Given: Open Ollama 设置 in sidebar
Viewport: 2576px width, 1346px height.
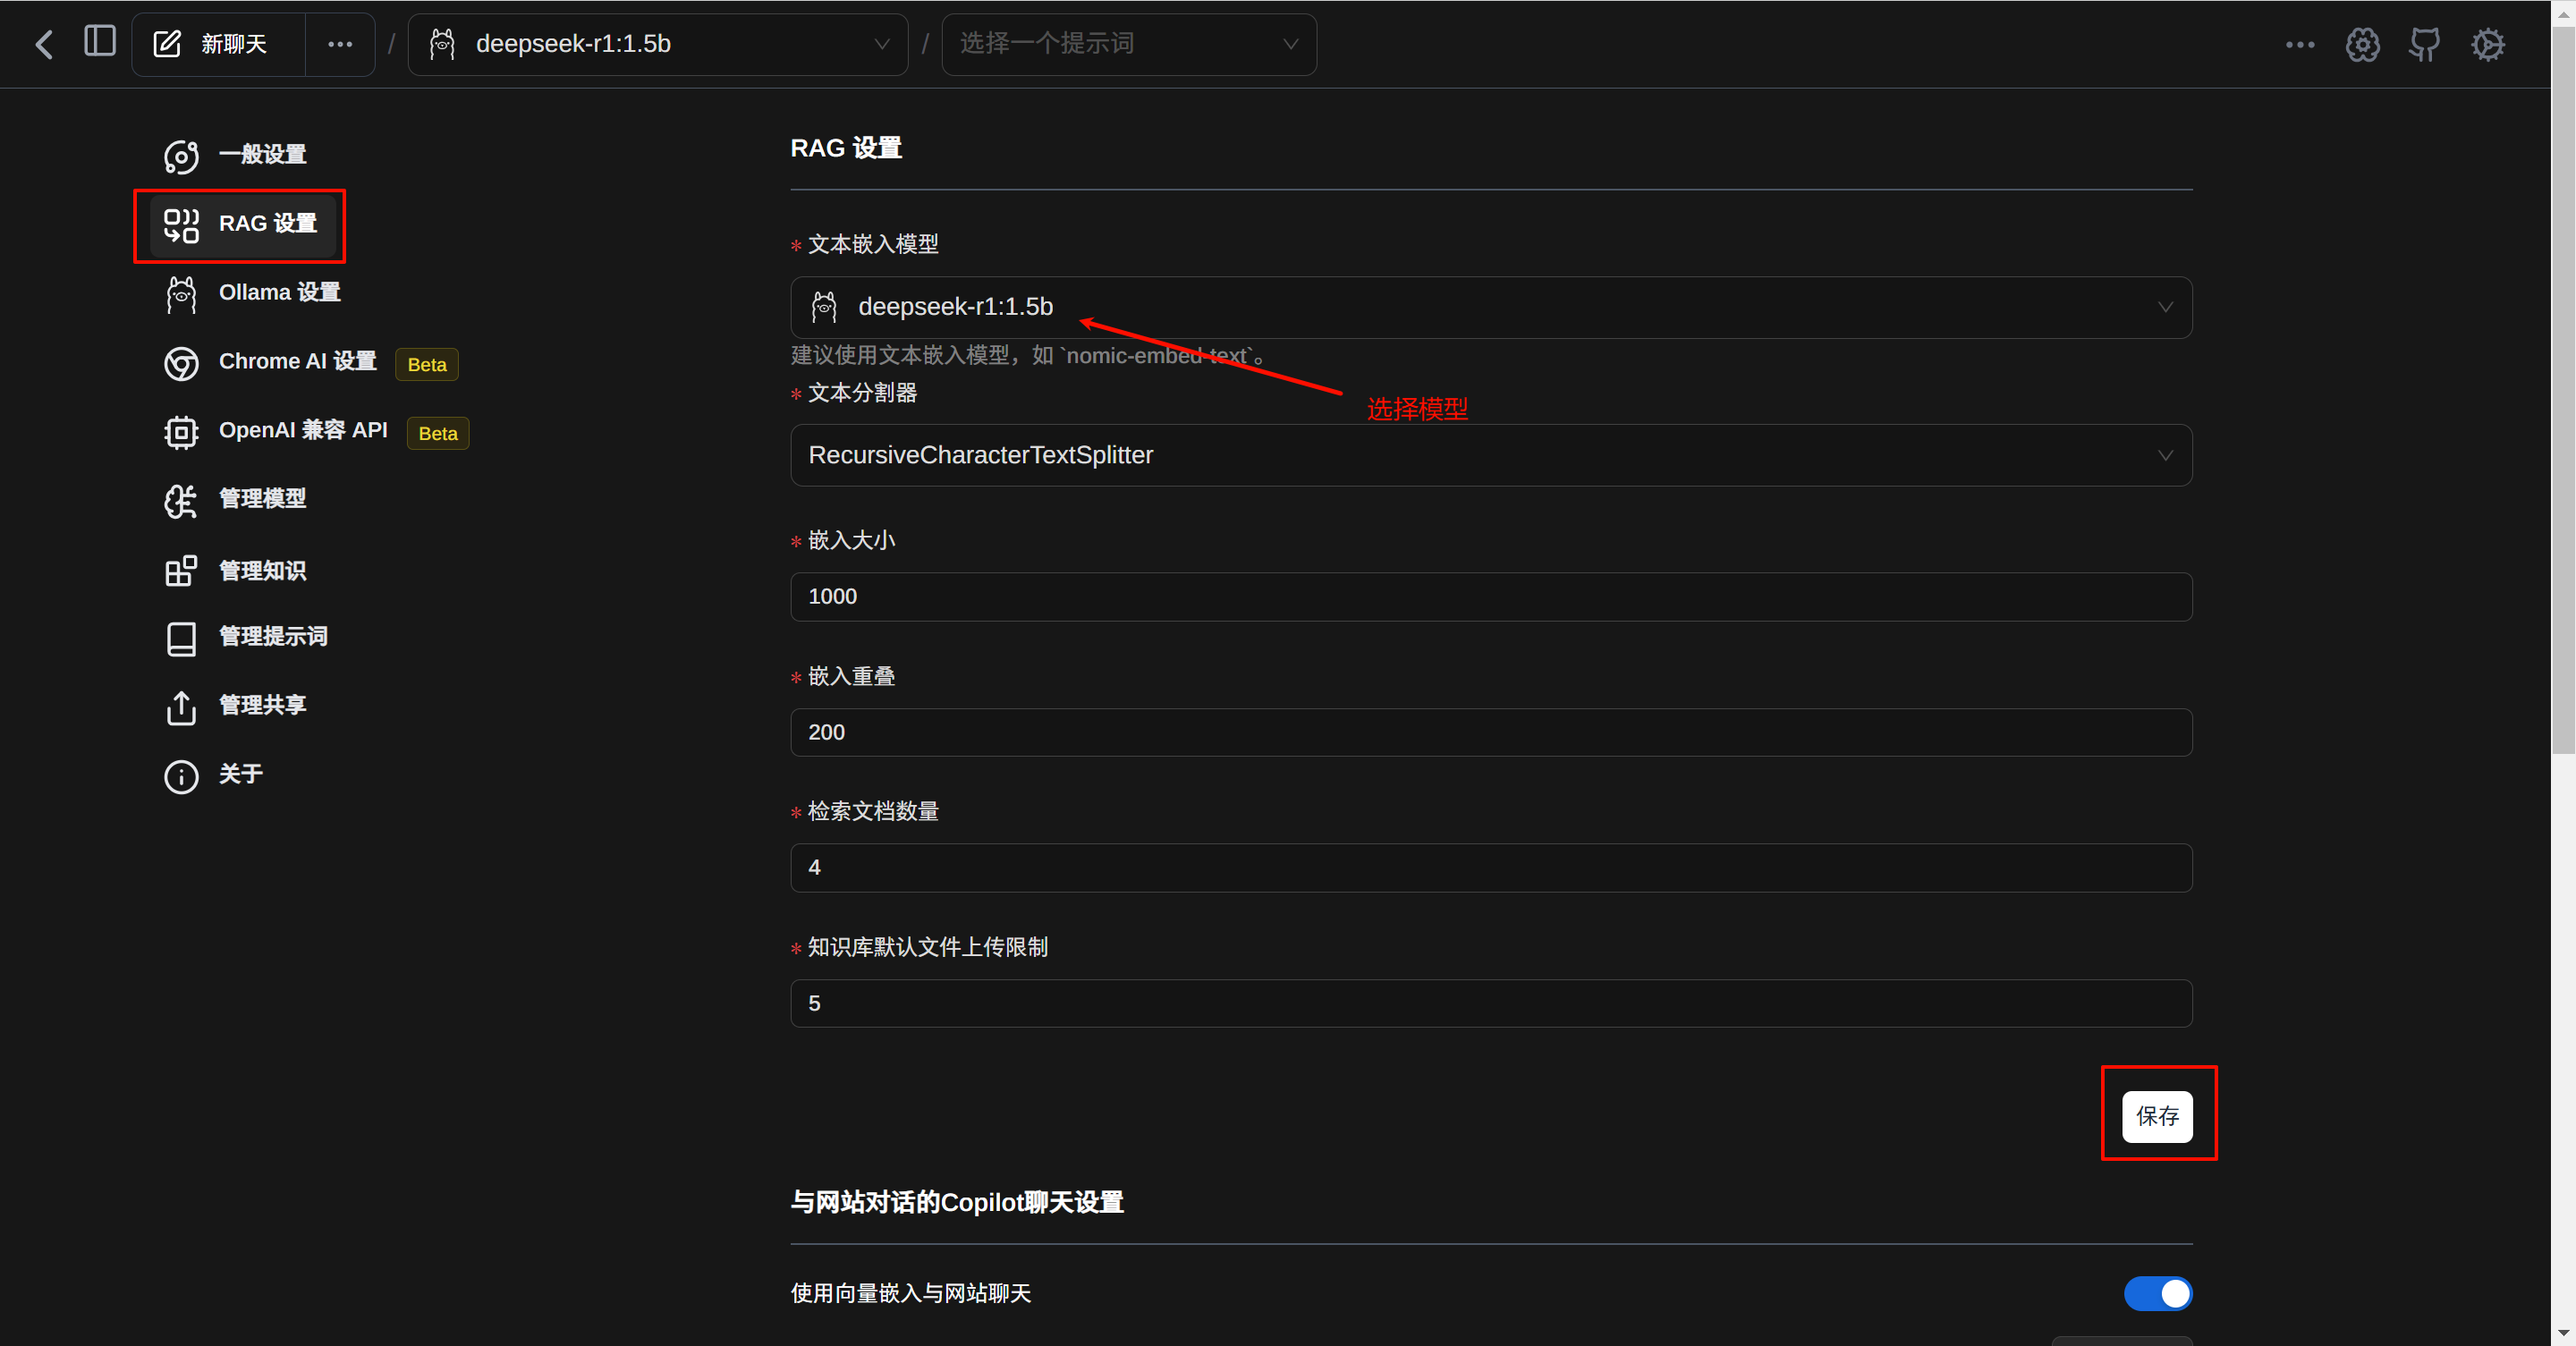Looking at the screenshot, I should (x=278, y=292).
